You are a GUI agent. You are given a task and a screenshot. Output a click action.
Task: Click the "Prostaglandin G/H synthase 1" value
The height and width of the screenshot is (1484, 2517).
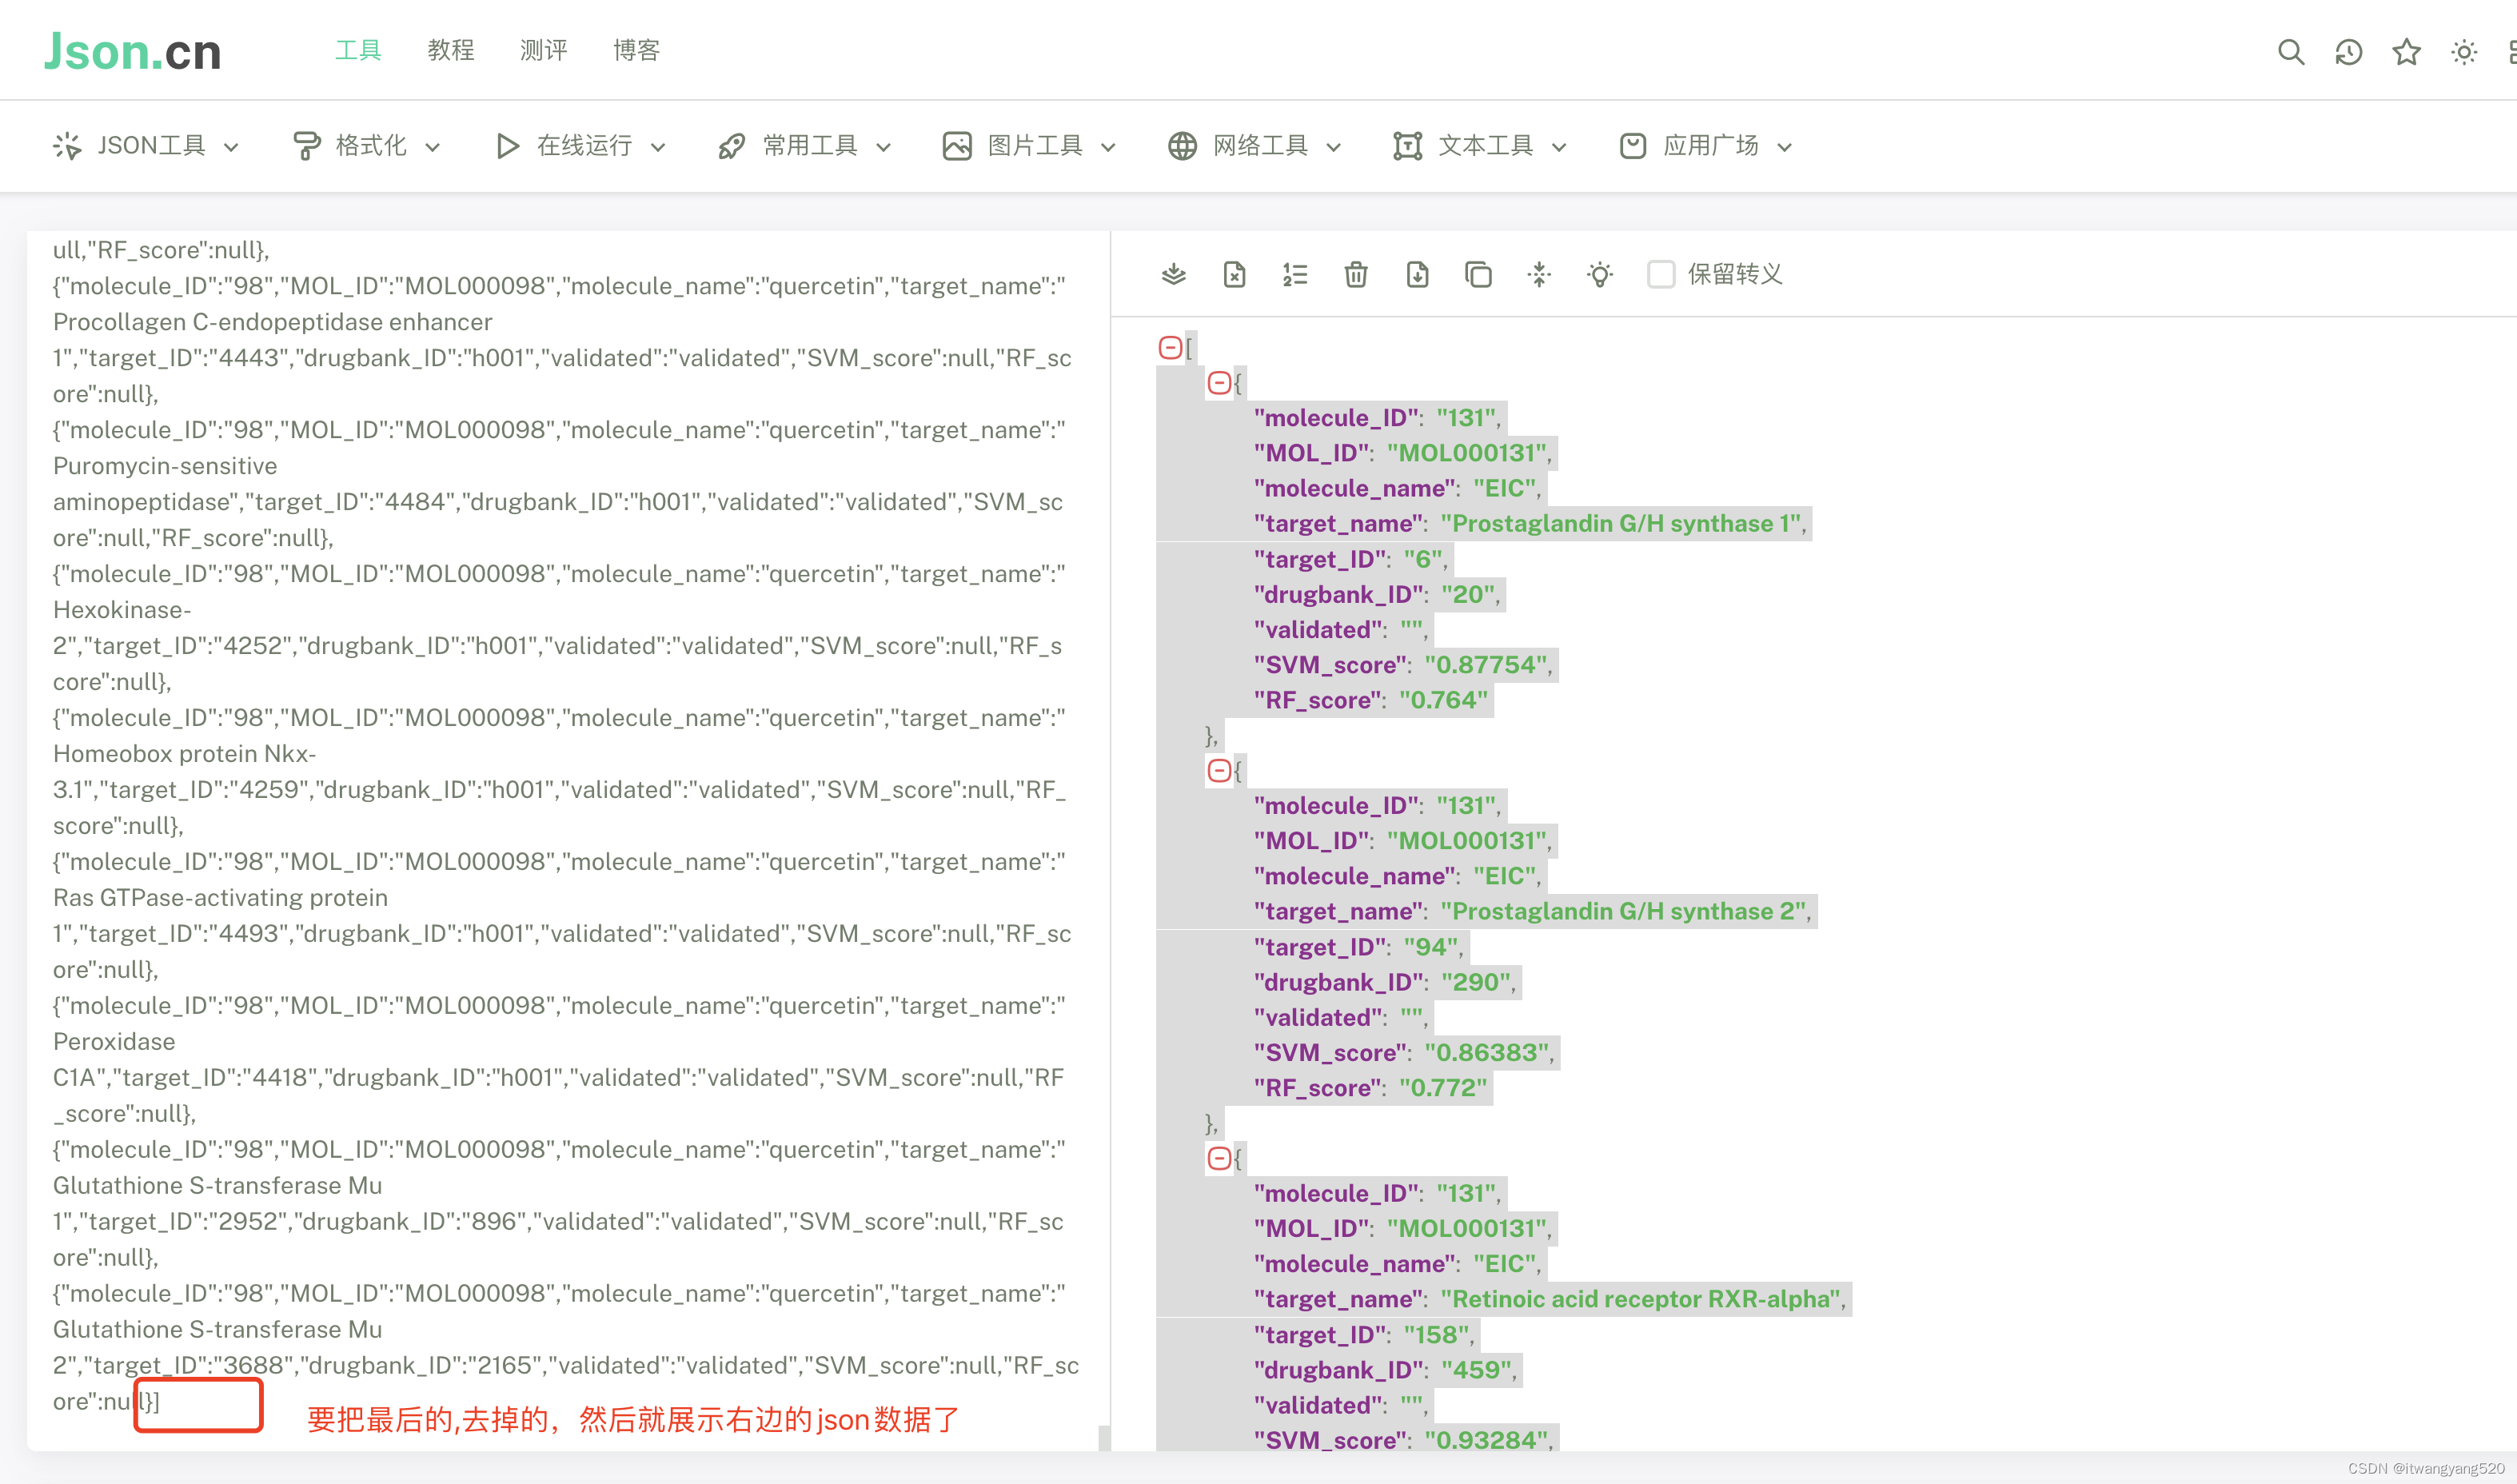pyautogui.click(x=1621, y=523)
